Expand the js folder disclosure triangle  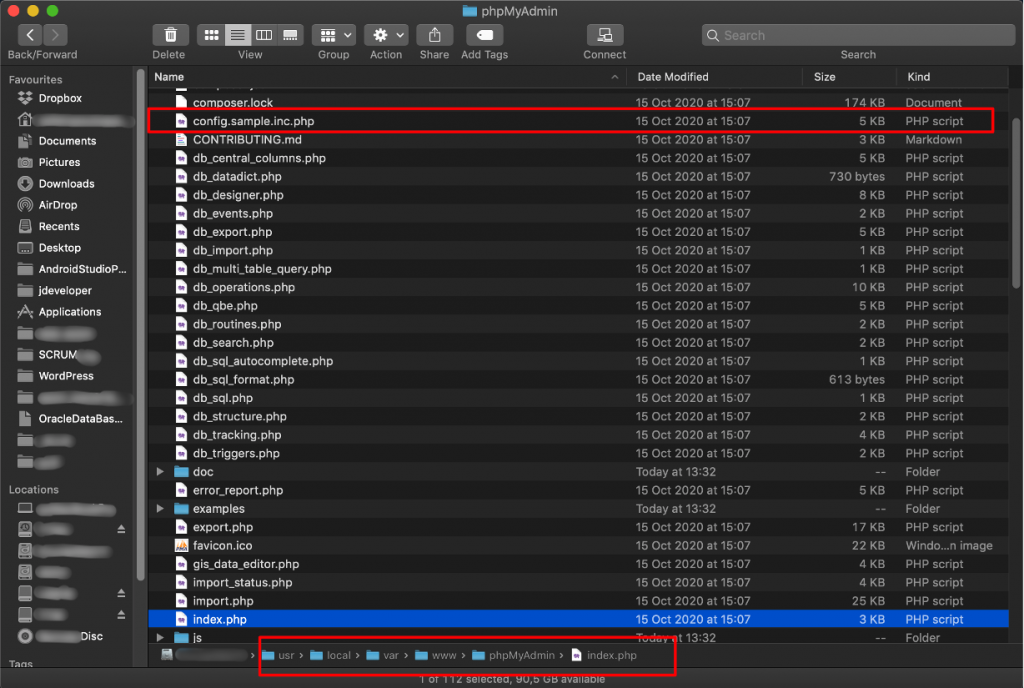[x=160, y=637]
